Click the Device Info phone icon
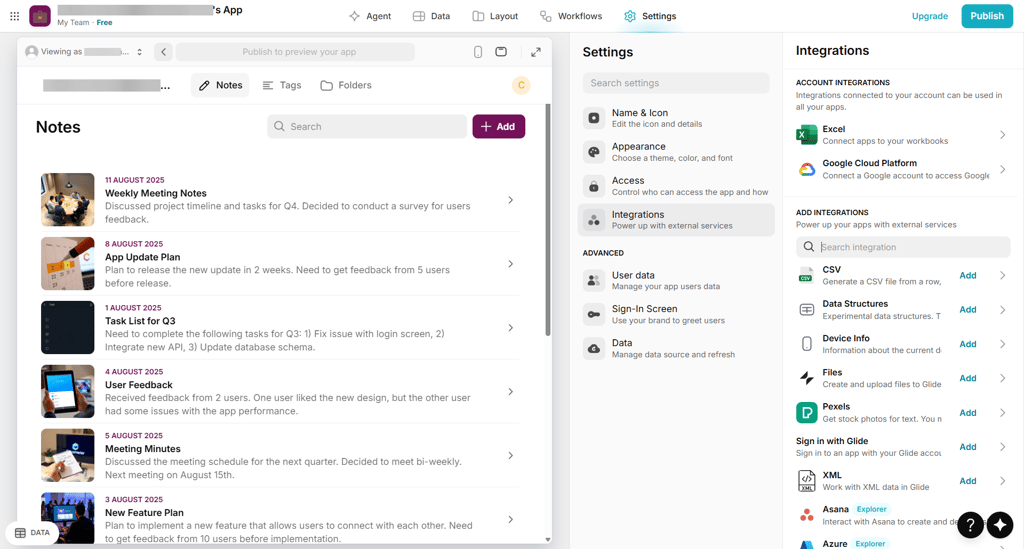Image resolution: width=1024 pixels, height=549 pixels. tap(807, 344)
